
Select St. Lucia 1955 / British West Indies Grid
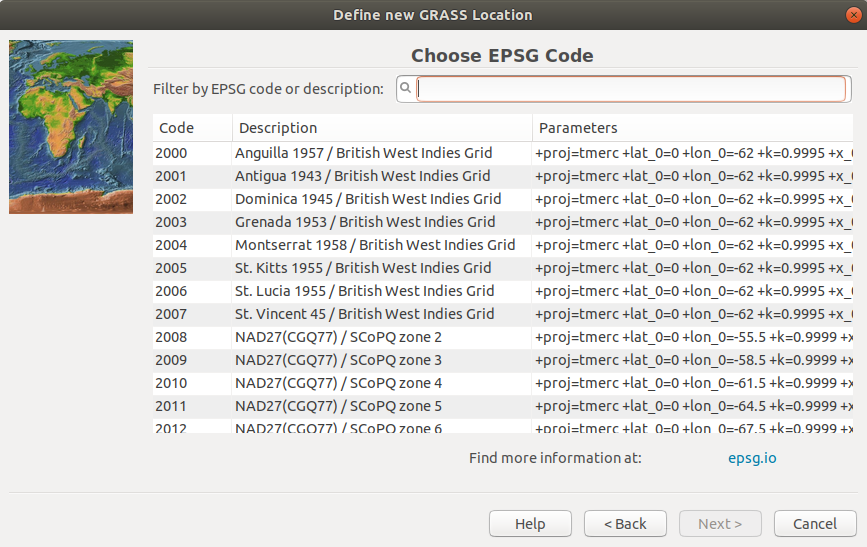pyautogui.click(x=382, y=291)
